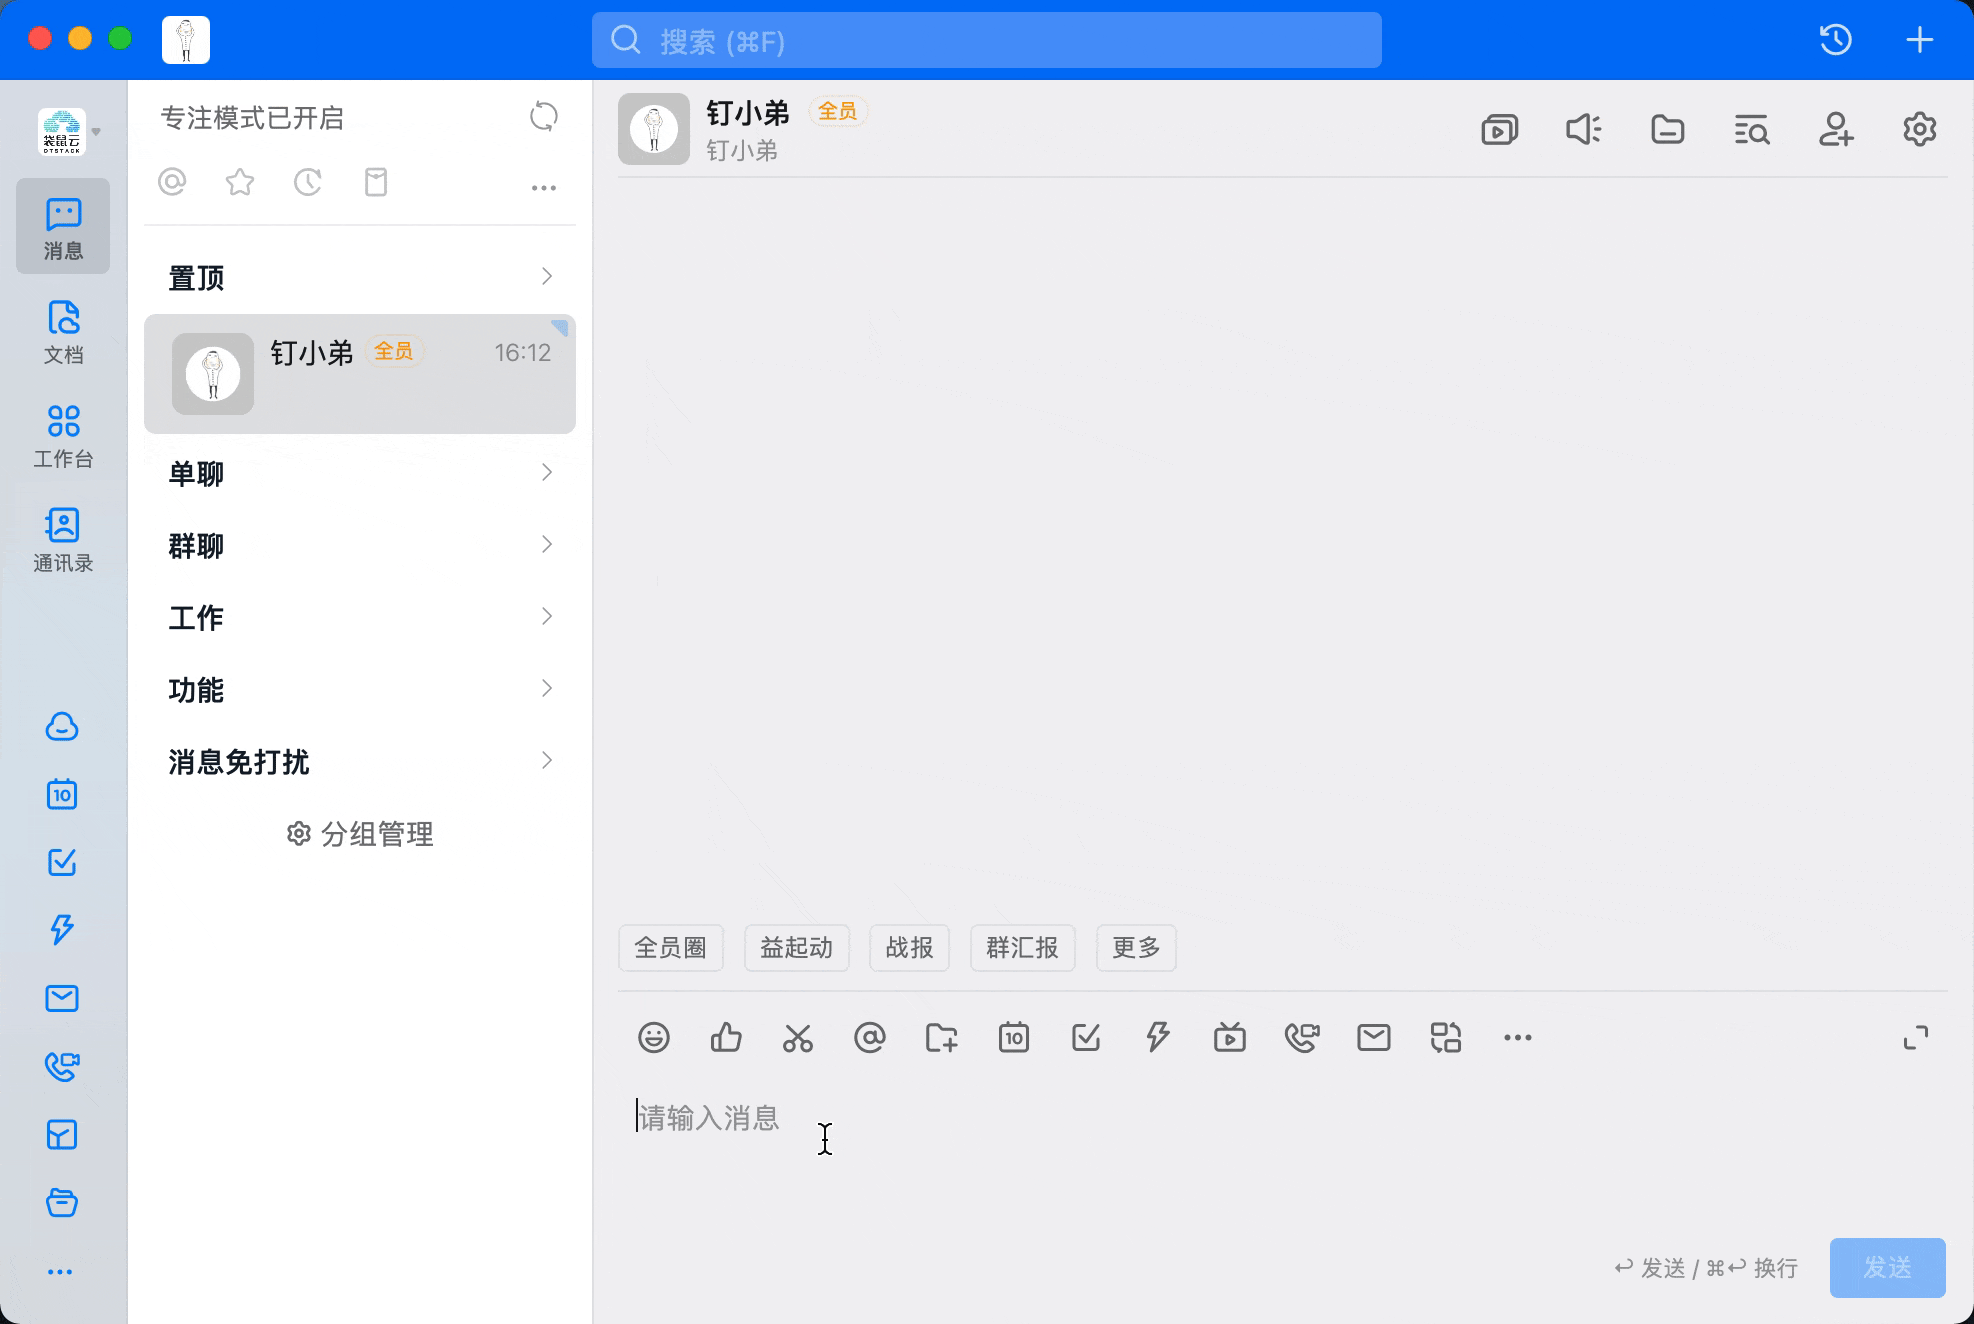Switch to the 文档 tab
Screen dimensions: 1974x1324
coord(63,331)
